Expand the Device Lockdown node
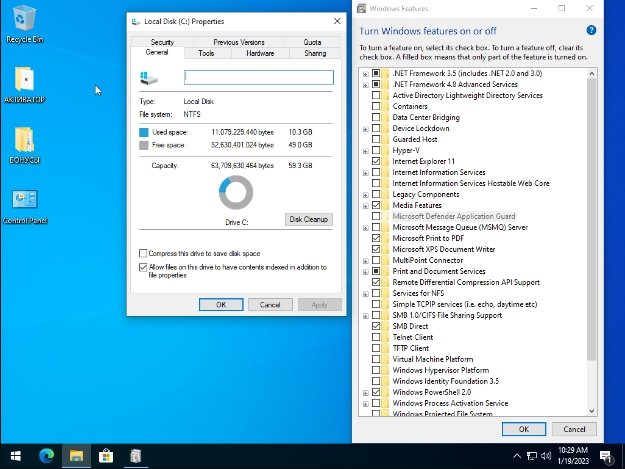 click(x=365, y=129)
